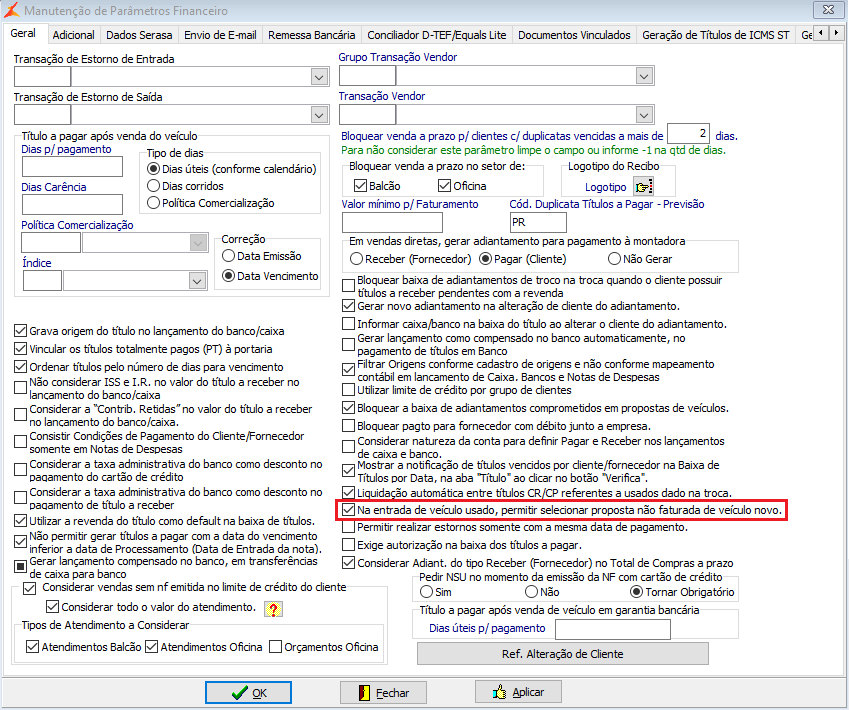Click the Dias úteis p/ pagamento field
Viewport: 849px width, 710px height.
613,629
